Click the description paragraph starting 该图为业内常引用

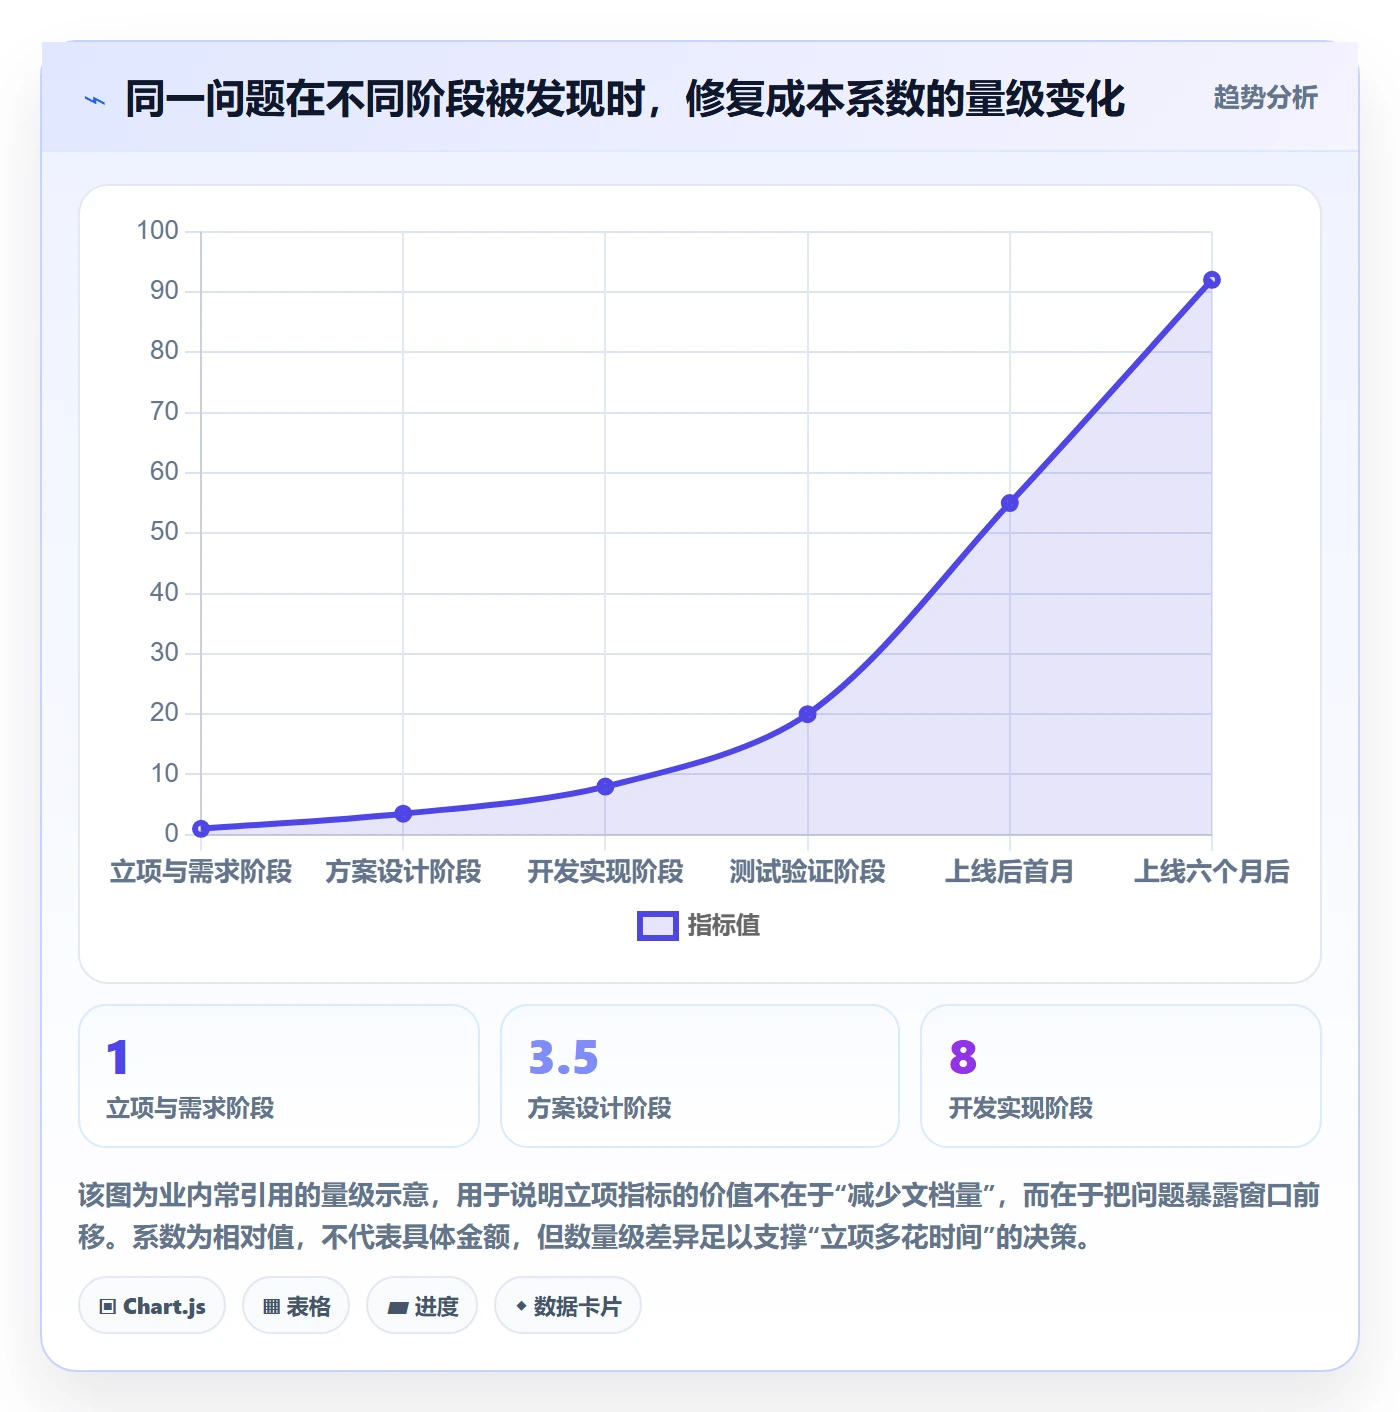coord(700,1216)
